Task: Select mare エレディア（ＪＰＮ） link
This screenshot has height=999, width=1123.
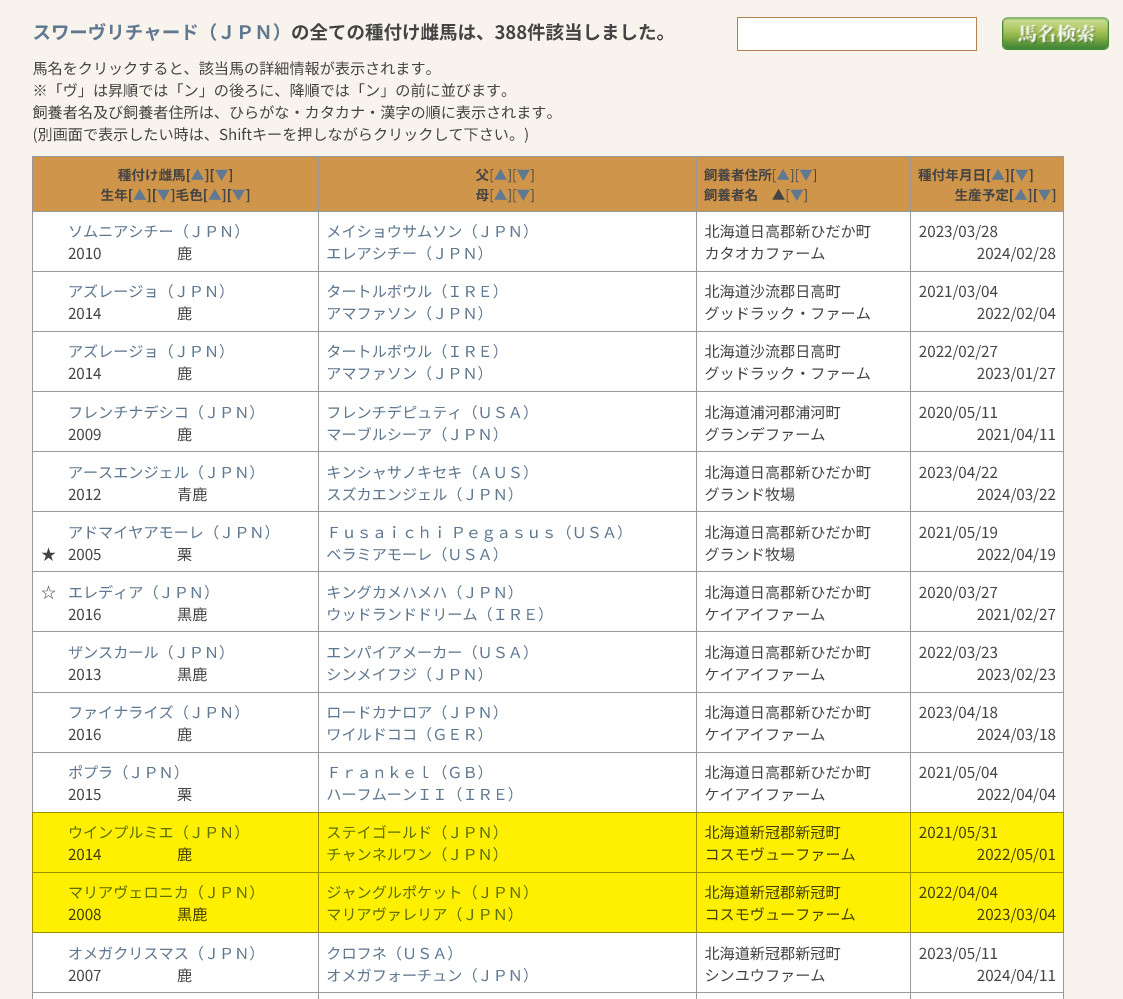Action: coord(139,592)
